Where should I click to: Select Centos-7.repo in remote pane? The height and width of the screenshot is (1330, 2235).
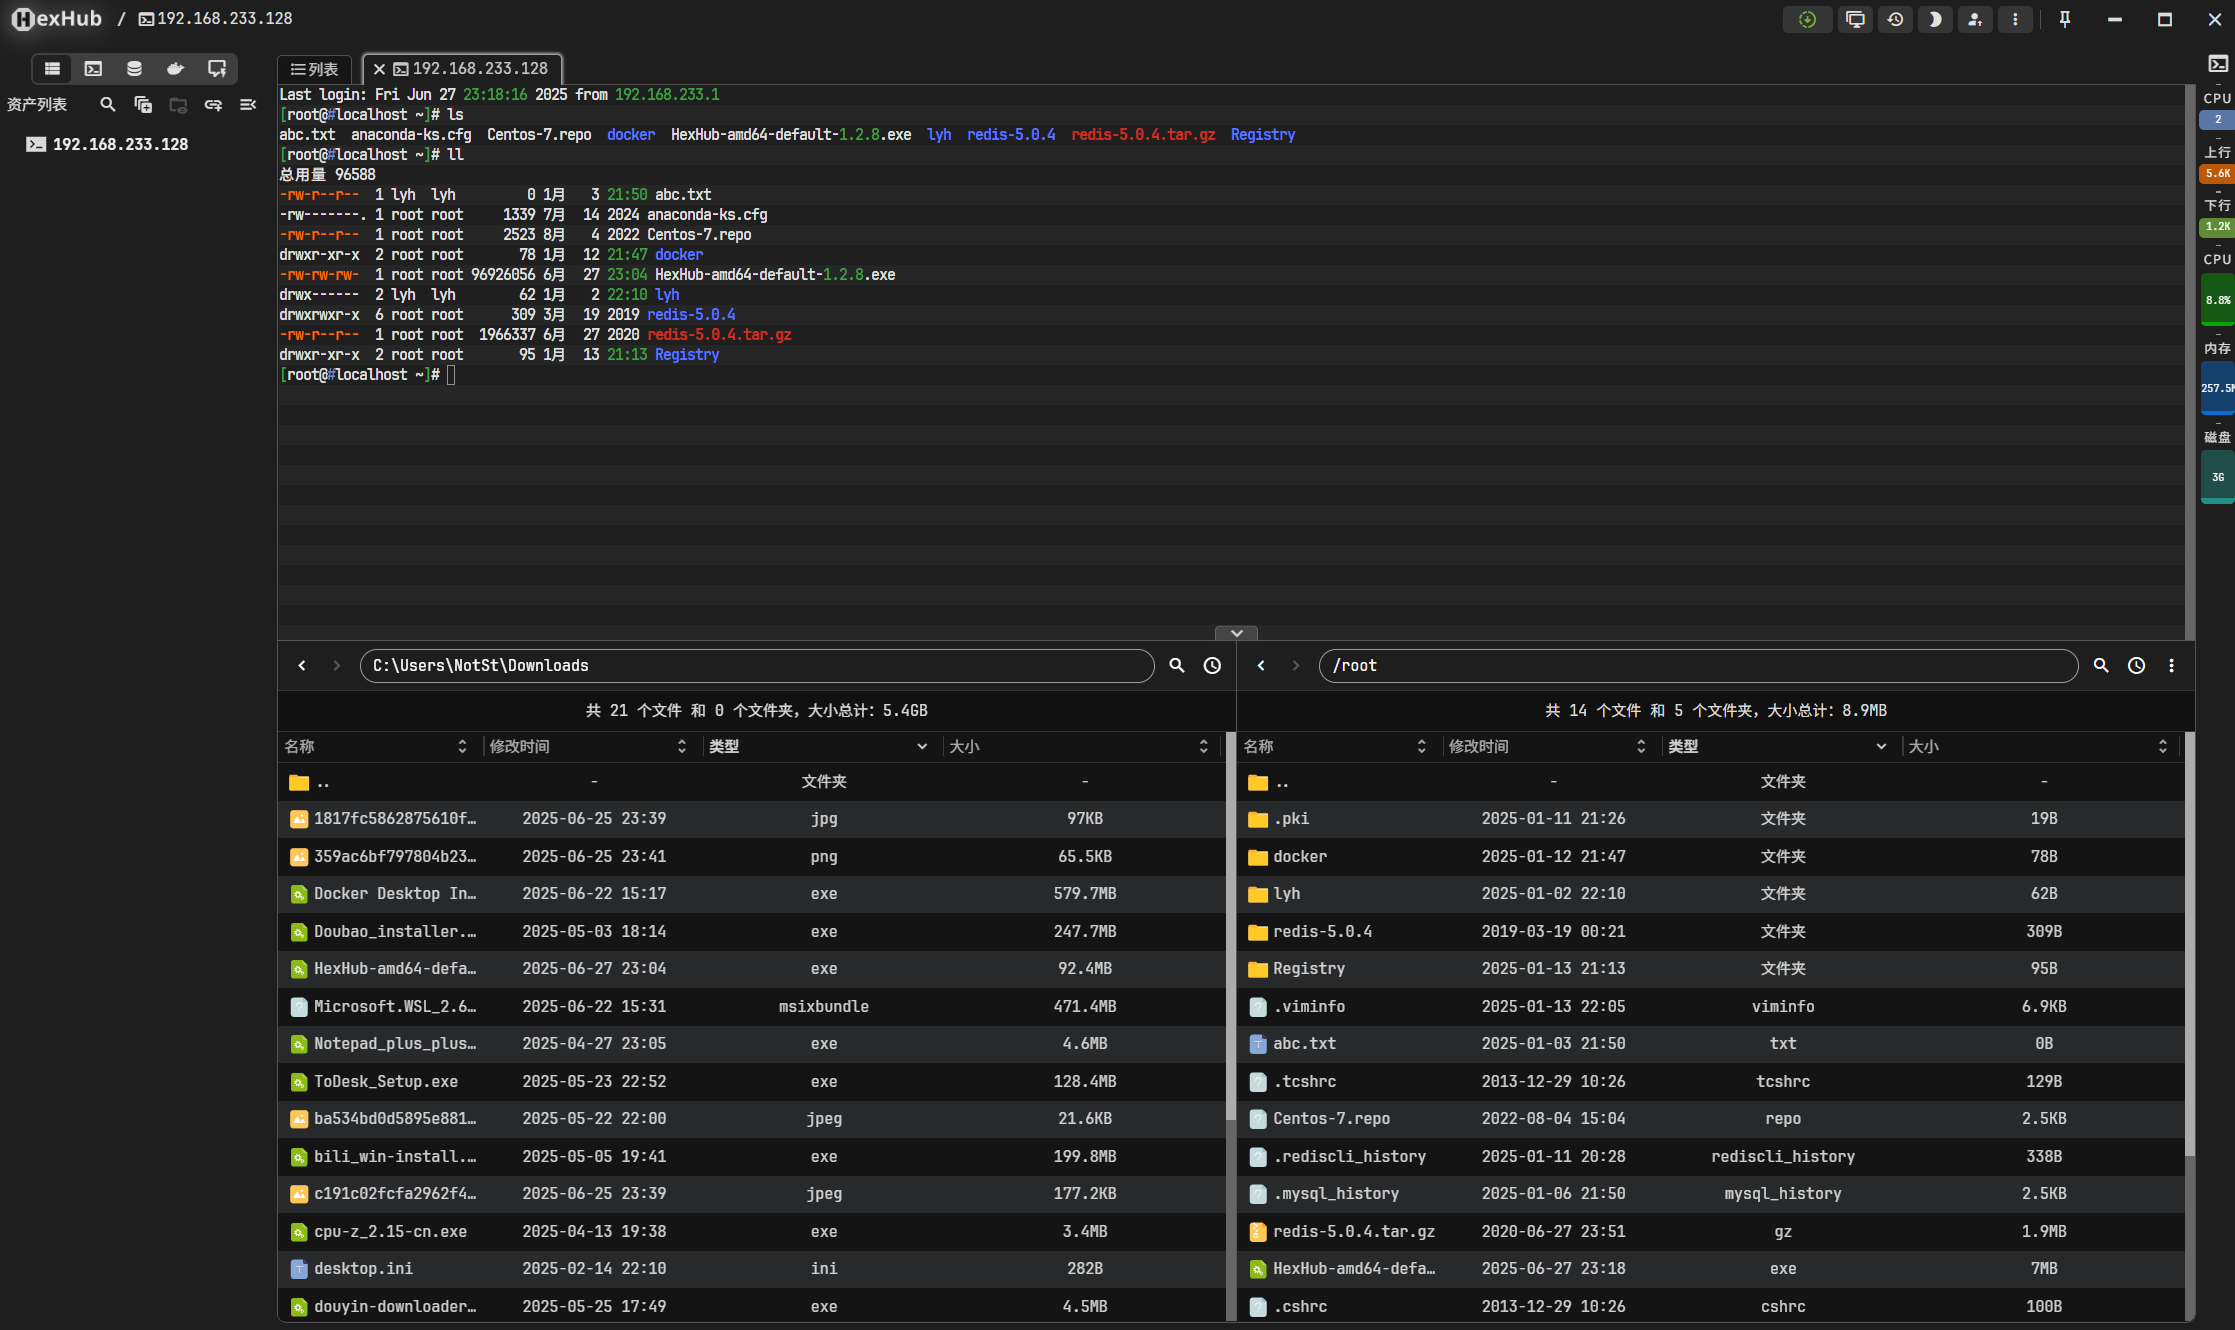(1711, 1118)
